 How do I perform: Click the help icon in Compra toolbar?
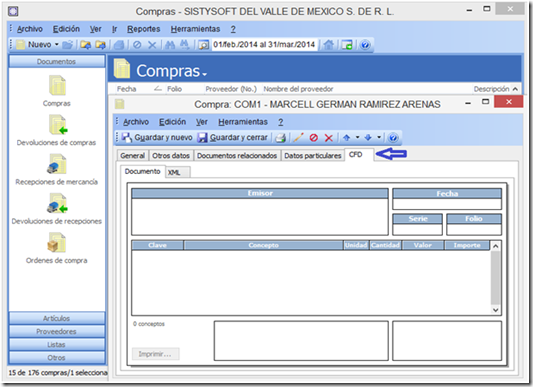[x=393, y=138]
